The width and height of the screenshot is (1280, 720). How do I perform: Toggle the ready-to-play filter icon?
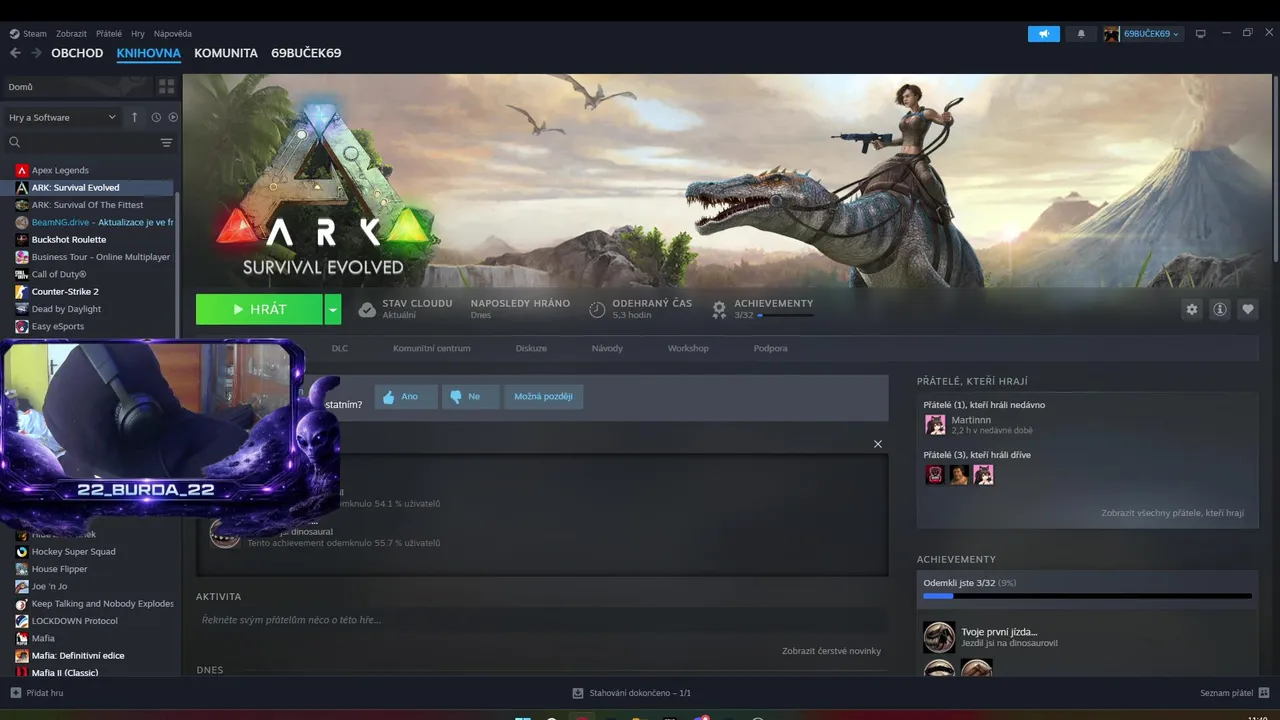[173, 117]
